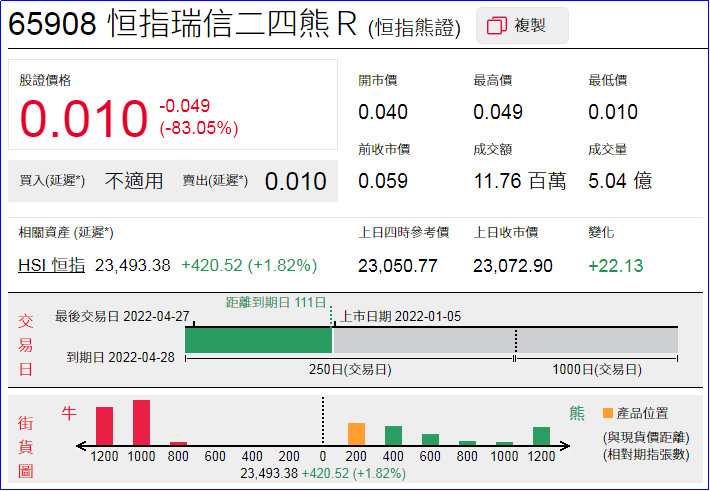Click the percentage change (-83.05%)
710x491 pixels.
198,128
